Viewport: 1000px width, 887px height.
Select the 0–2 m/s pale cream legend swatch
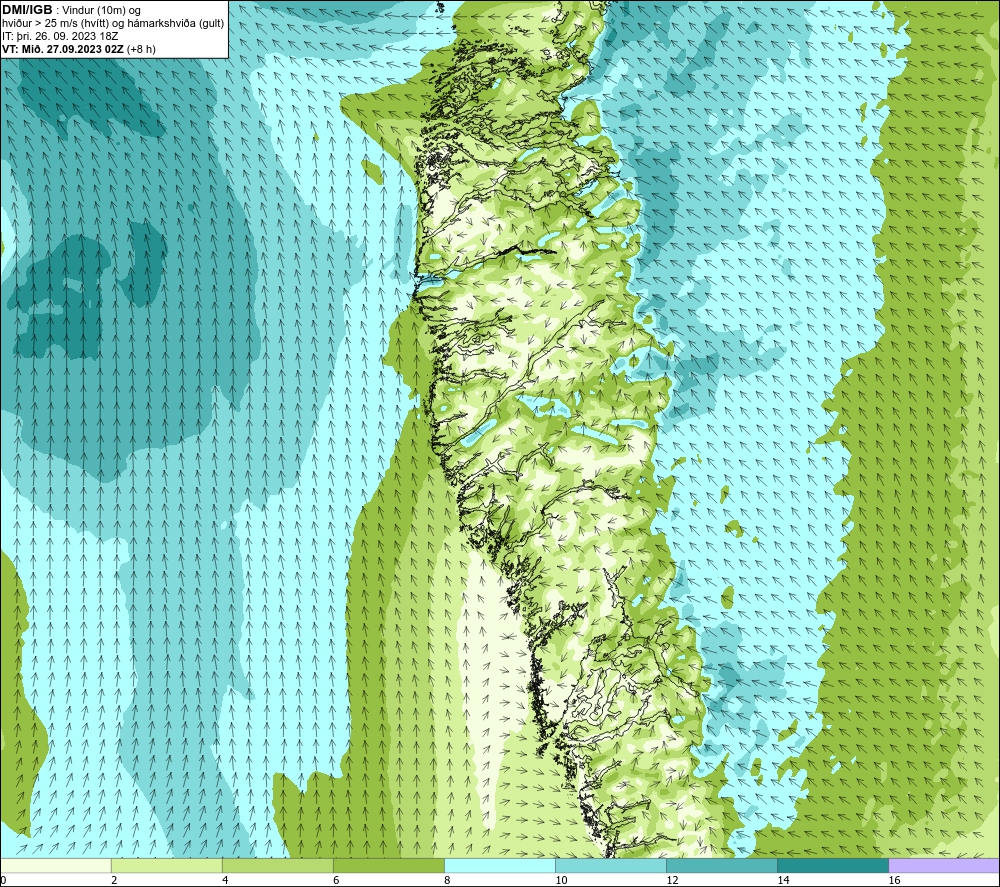56,865
